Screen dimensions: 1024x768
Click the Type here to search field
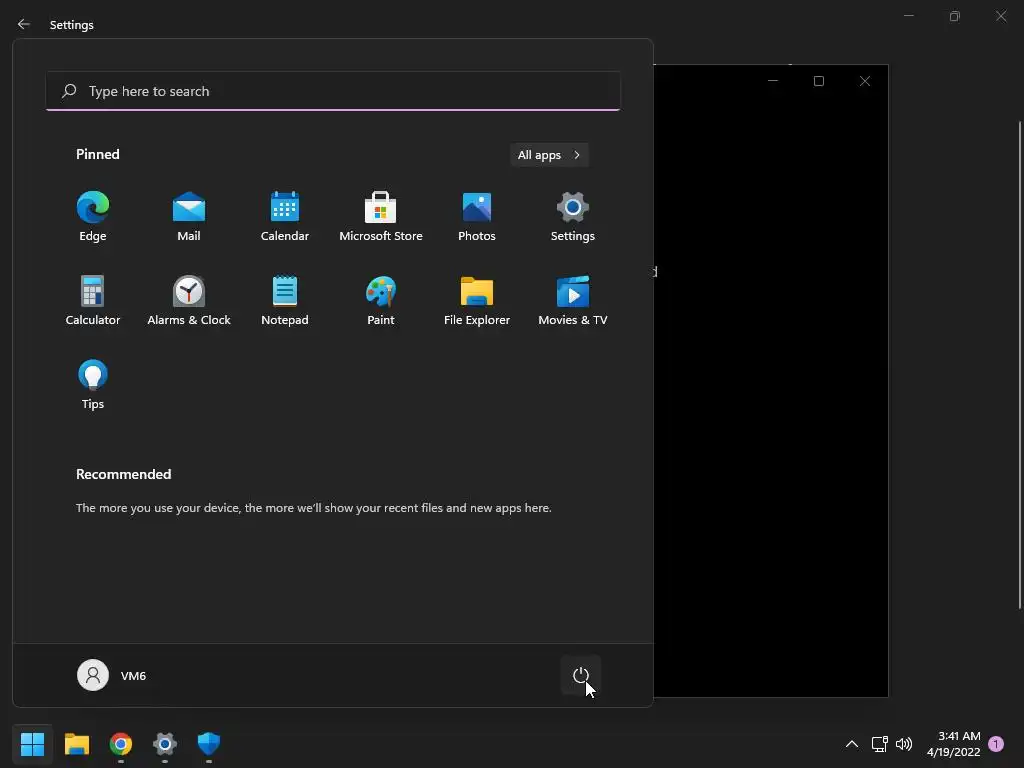(x=333, y=91)
